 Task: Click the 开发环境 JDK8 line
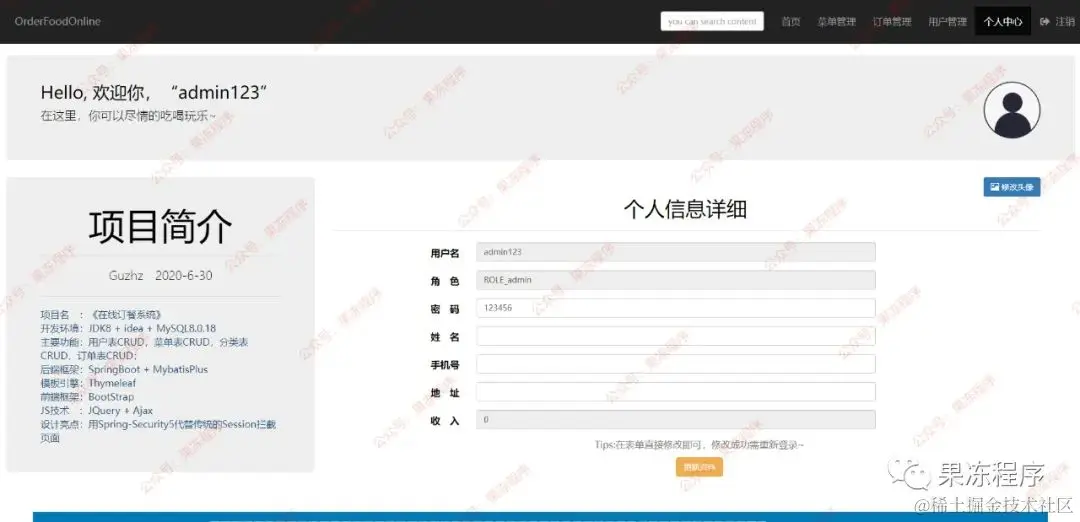(128, 328)
